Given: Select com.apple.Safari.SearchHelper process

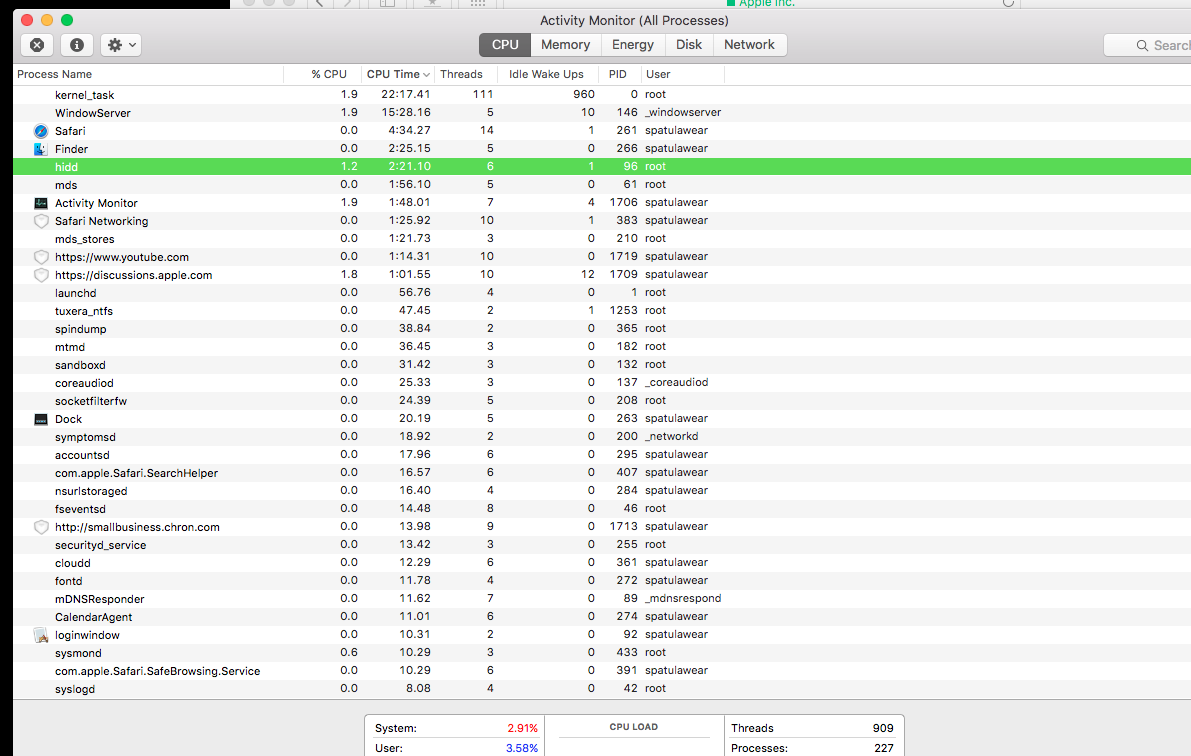Looking at the screenshot, I should coord(602,473).
